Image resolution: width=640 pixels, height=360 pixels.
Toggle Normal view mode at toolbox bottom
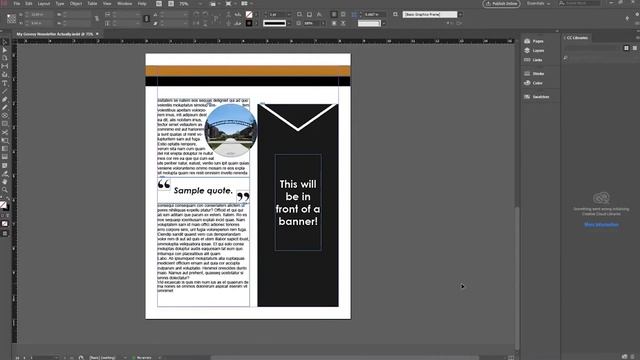pyautogui.click(x=4, y=234)
